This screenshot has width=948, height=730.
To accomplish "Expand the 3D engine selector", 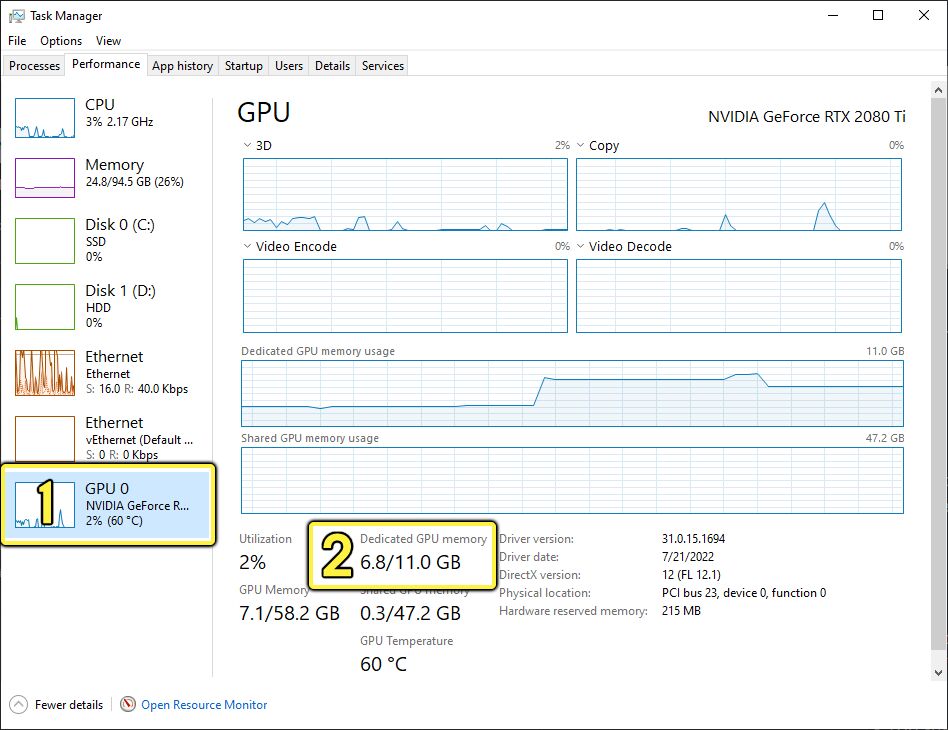I will [x=244, y=145].
